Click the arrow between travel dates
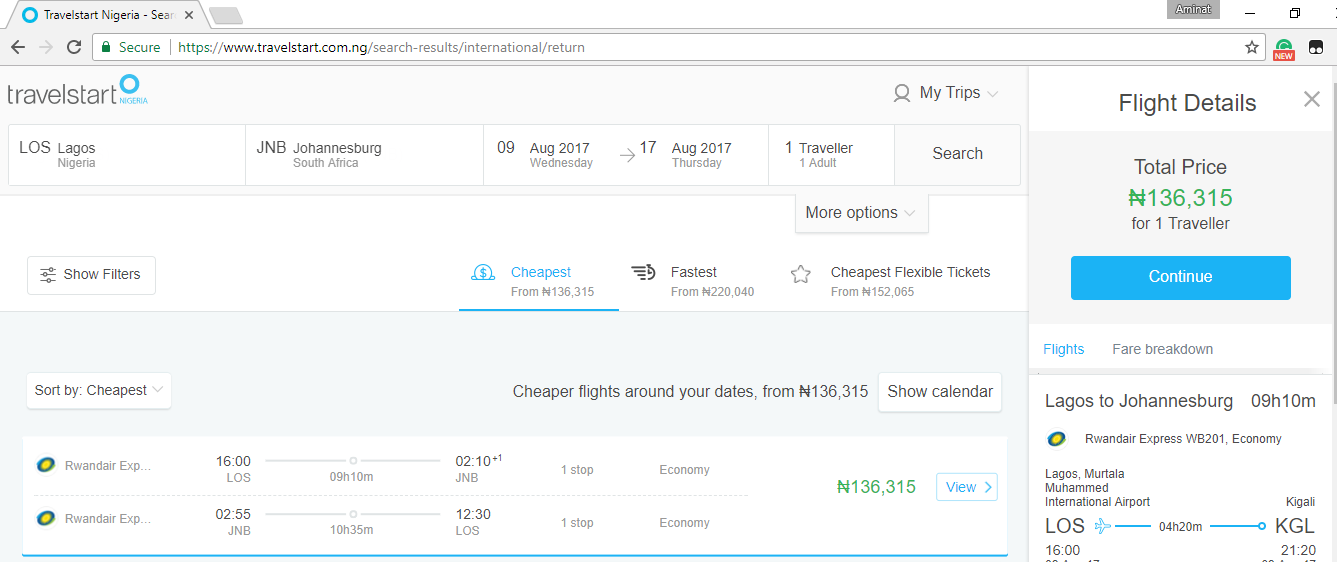1337x562 pixels. pos(627,155)
